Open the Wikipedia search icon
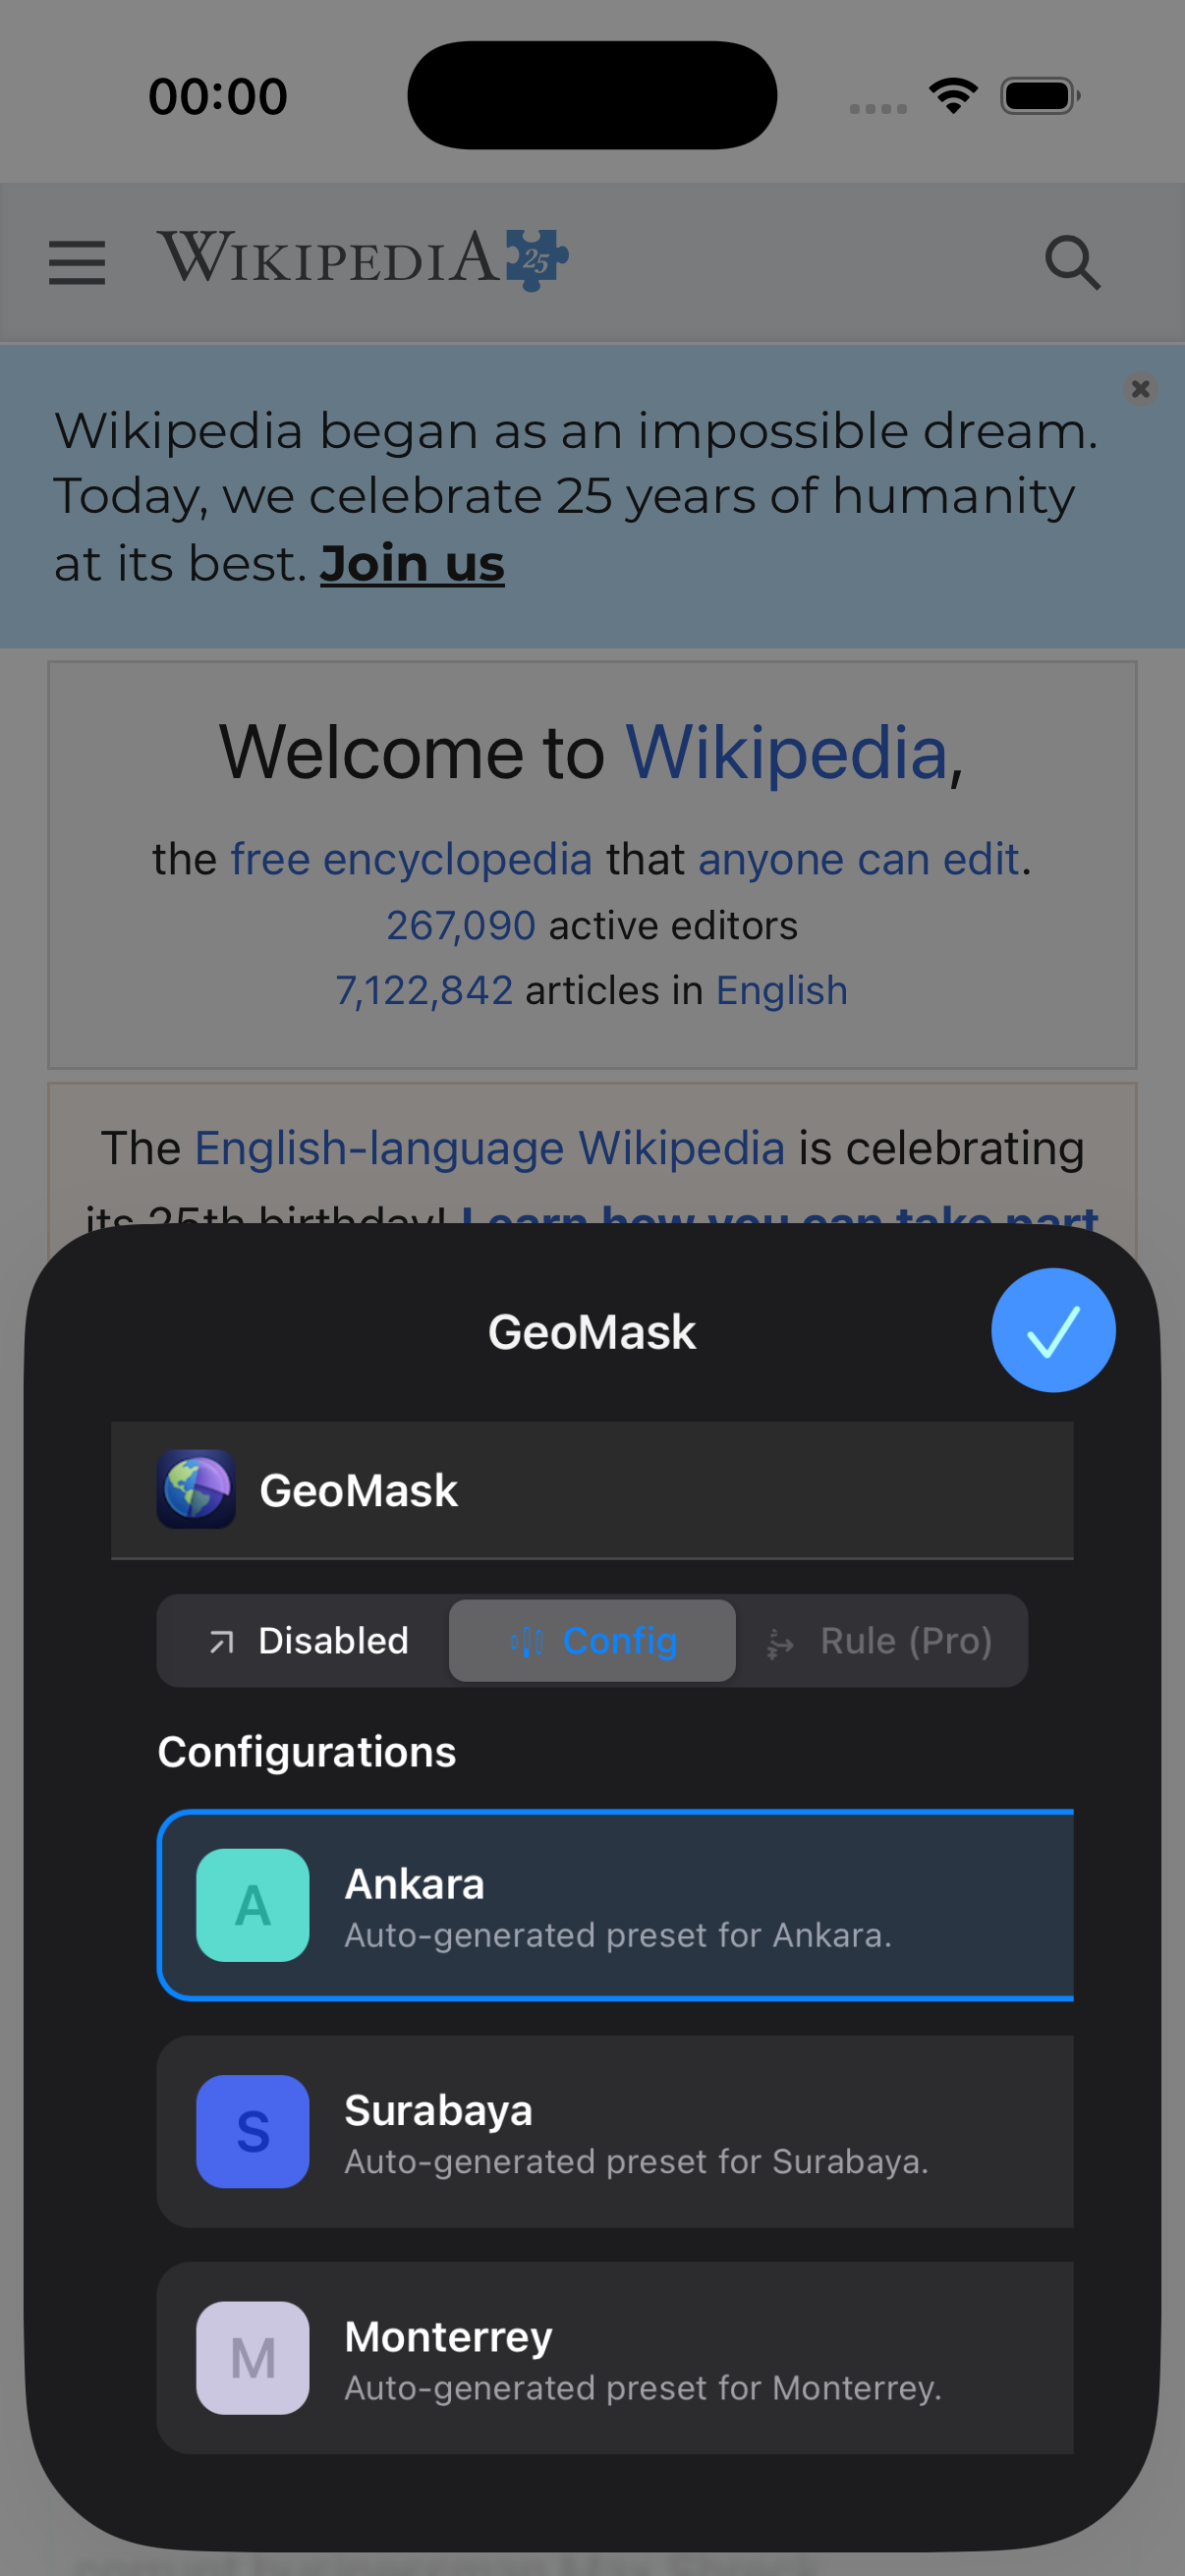The width and height of the screenshot is (1185, 2576). pos(1072,262)
